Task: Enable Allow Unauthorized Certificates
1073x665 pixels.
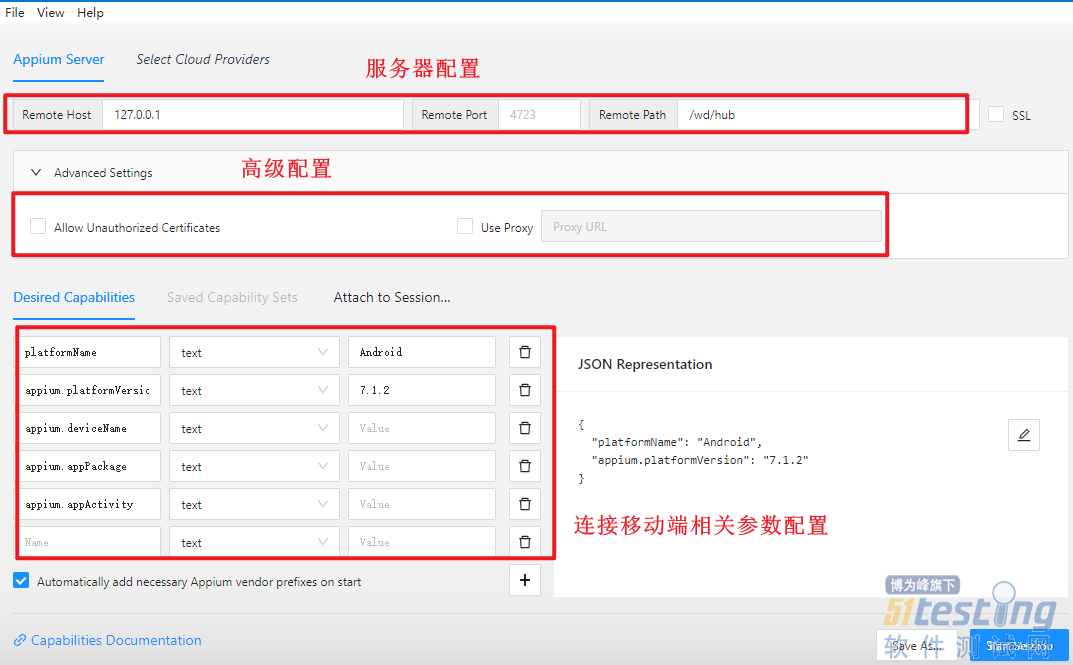Action: click(x=37, y=227)
